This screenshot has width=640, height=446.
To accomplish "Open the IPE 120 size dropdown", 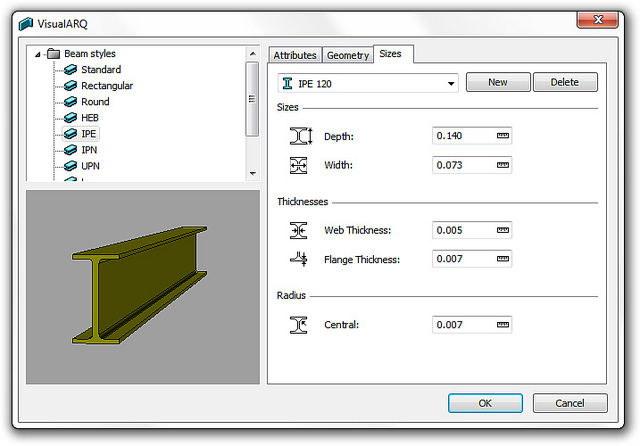I will (x=452, y=83).
